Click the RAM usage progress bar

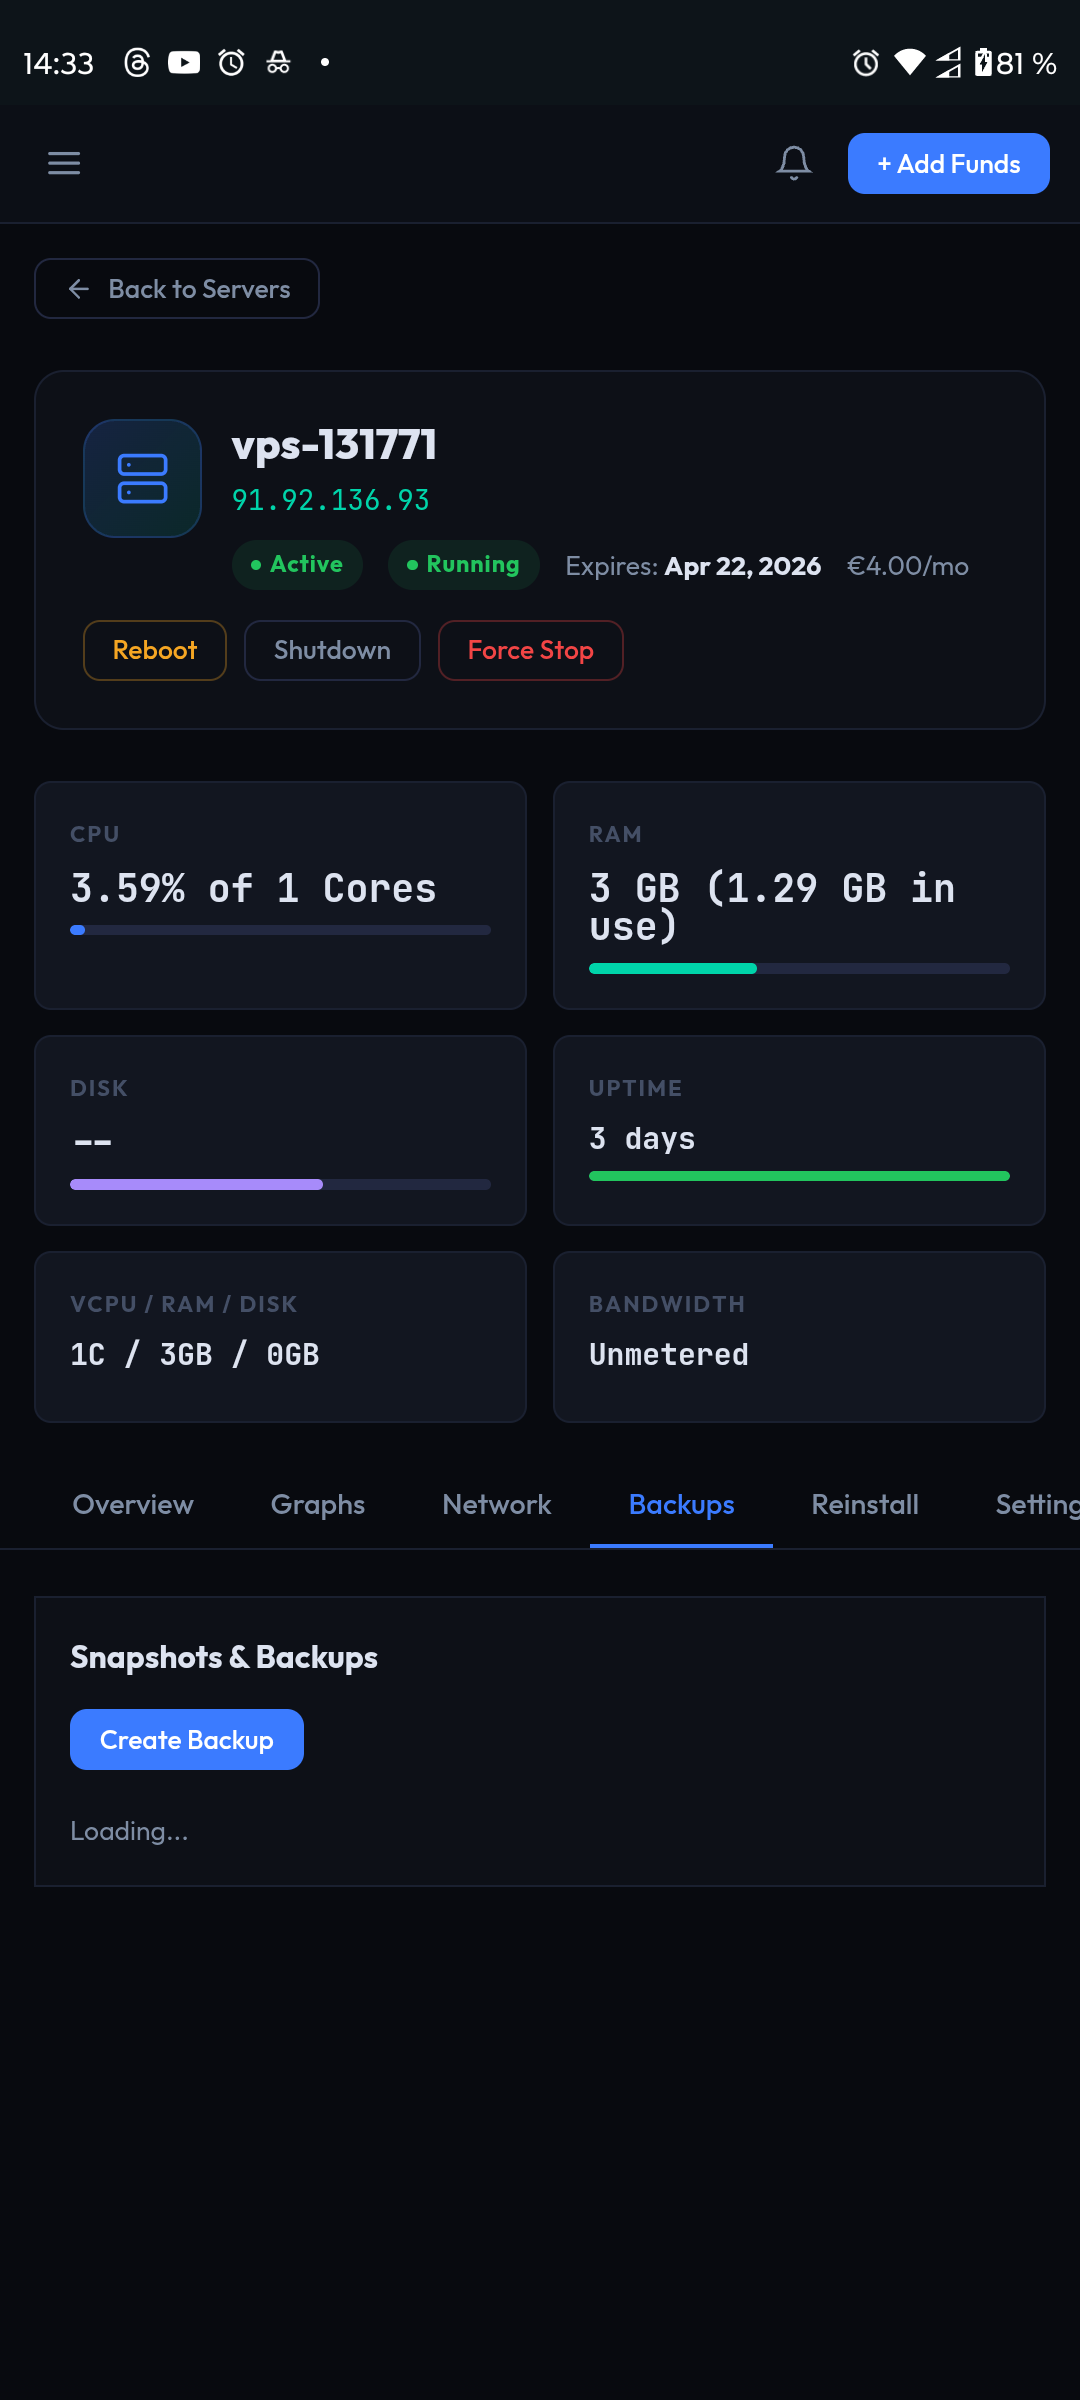point(799,968)
